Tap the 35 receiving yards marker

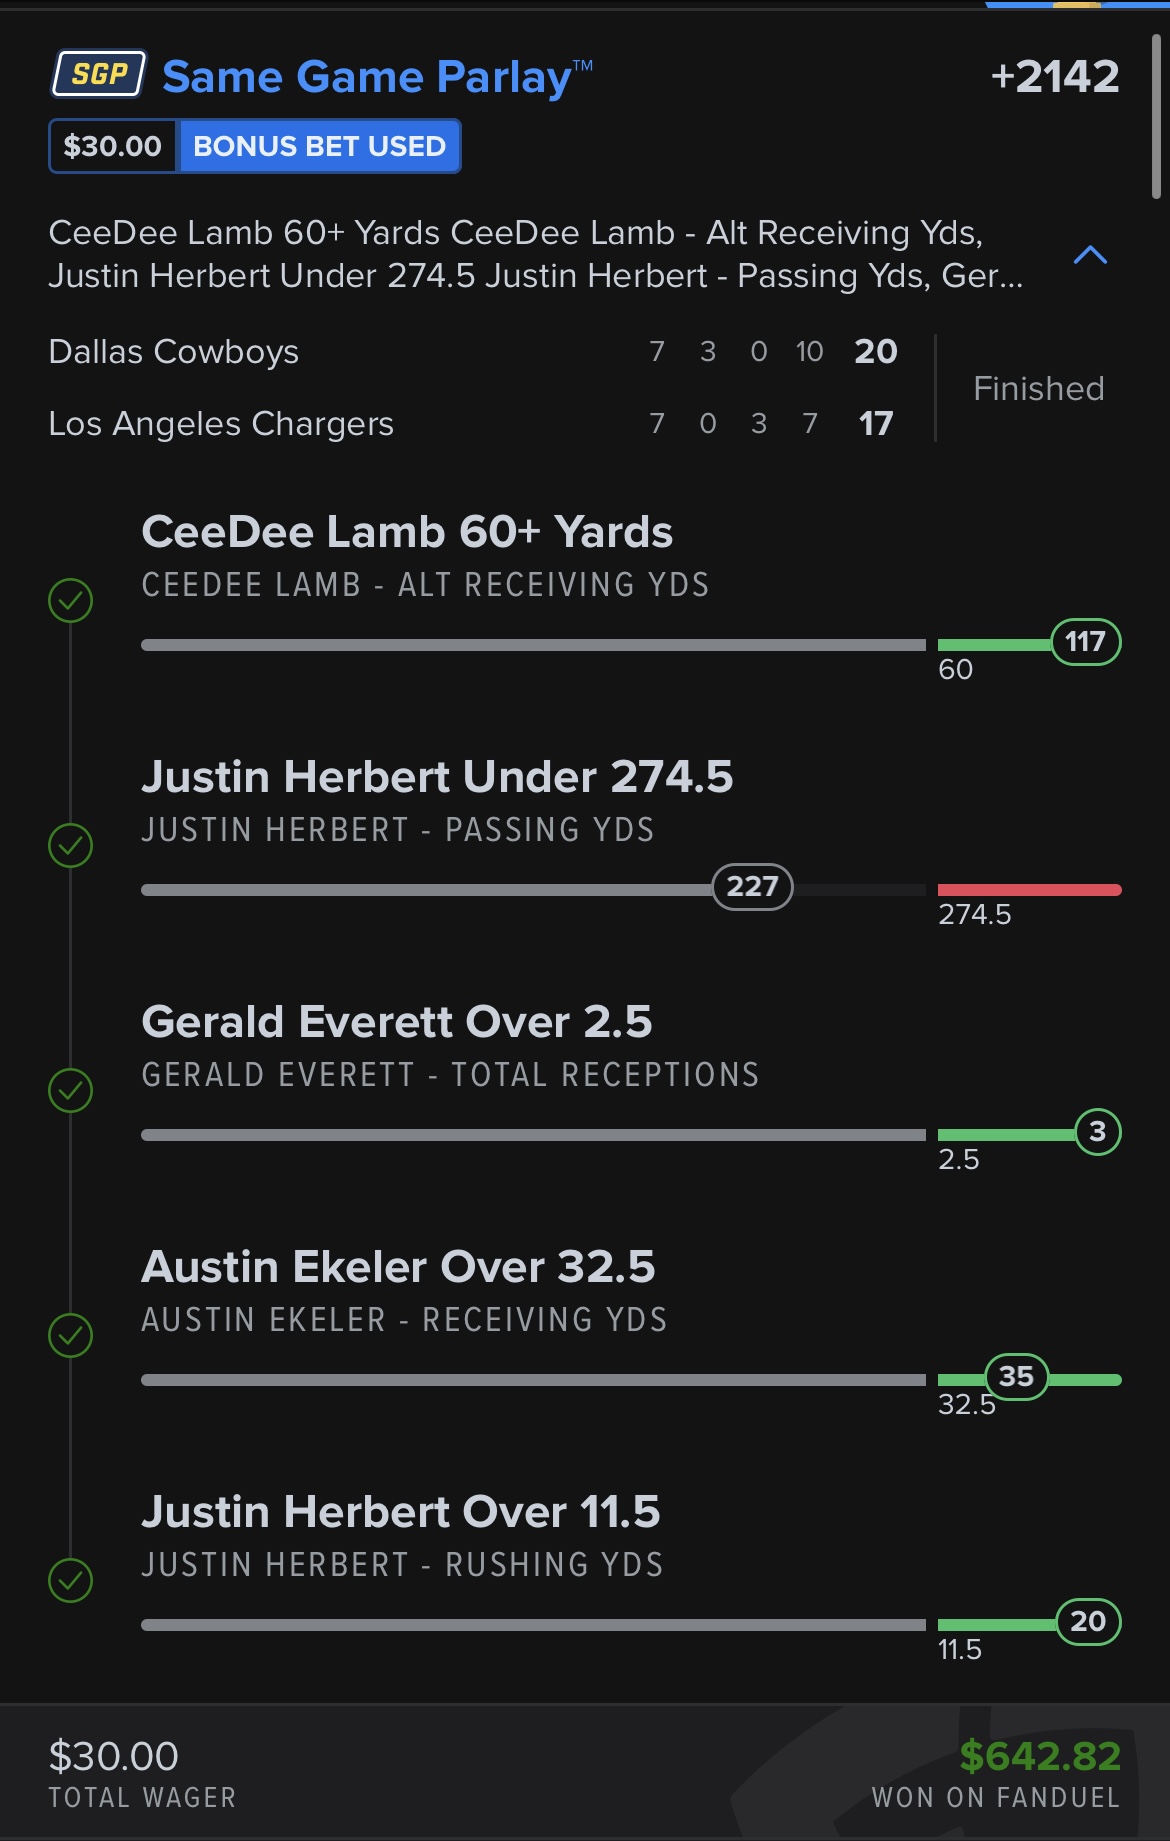point(1017,1377)
